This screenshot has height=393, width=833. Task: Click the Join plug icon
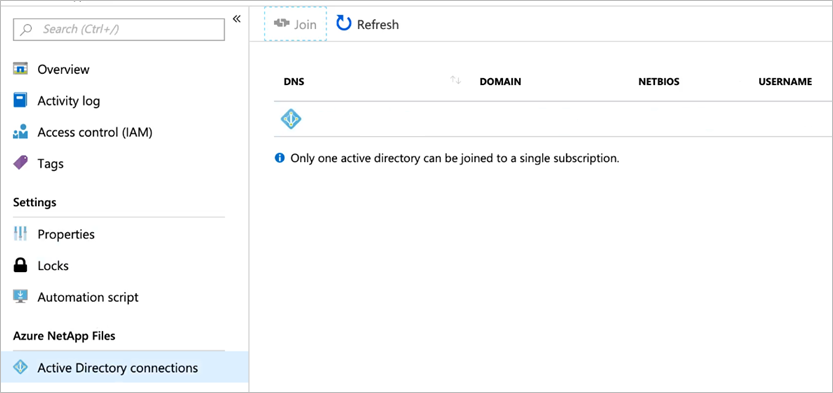tap(281, 24)
